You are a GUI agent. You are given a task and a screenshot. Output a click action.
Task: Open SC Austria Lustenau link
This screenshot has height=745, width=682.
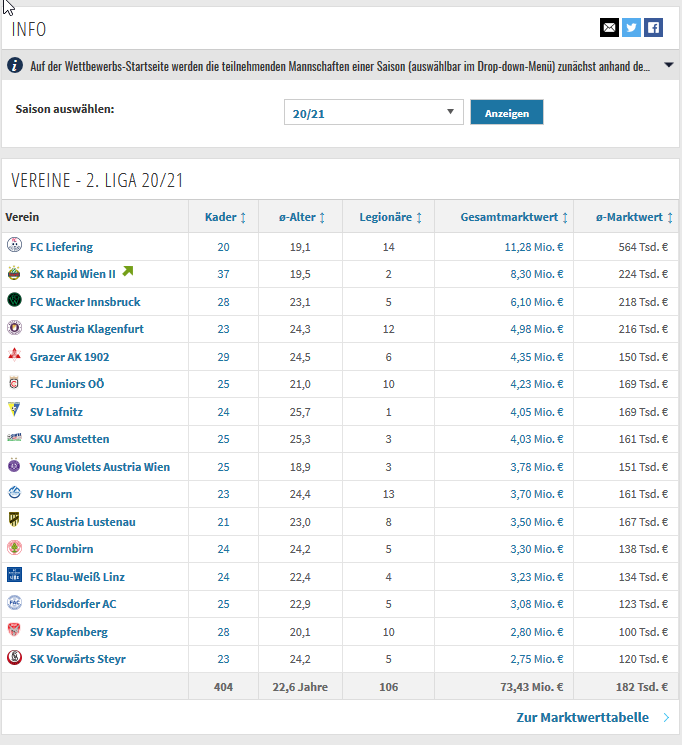click(x=83, y=522)
